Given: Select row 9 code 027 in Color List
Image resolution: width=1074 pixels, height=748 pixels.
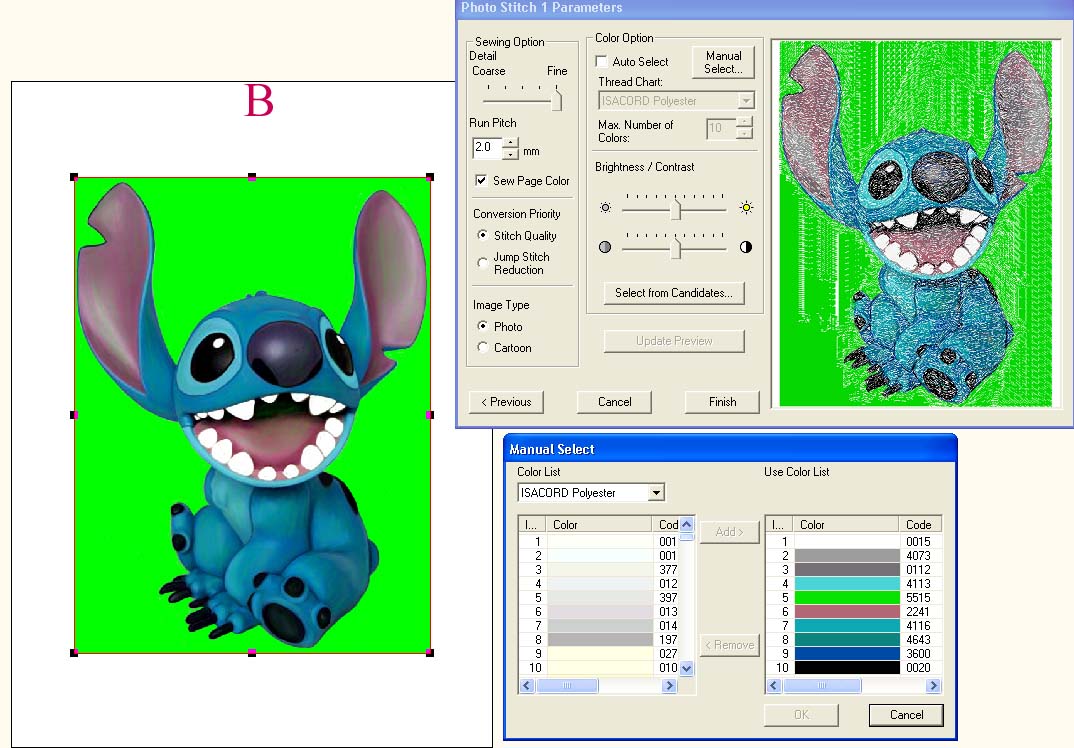Looking at the screenshot, I should (599, 653).
